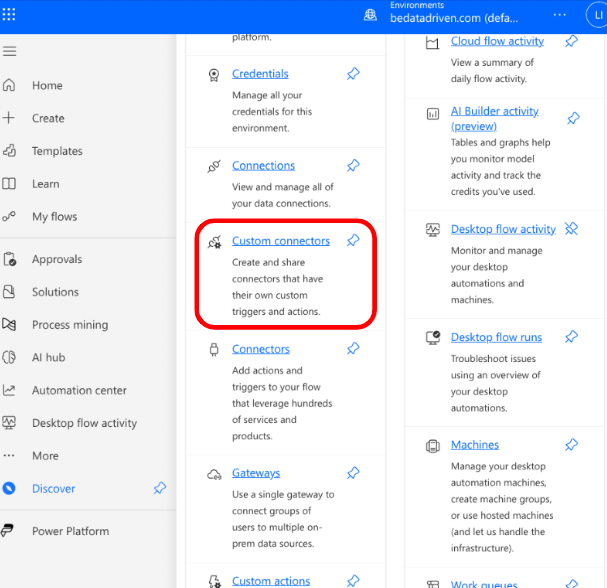Pin Desktop flow runs to navigation
The width and height of the screenshot is (607, 588).
[571, 337]
